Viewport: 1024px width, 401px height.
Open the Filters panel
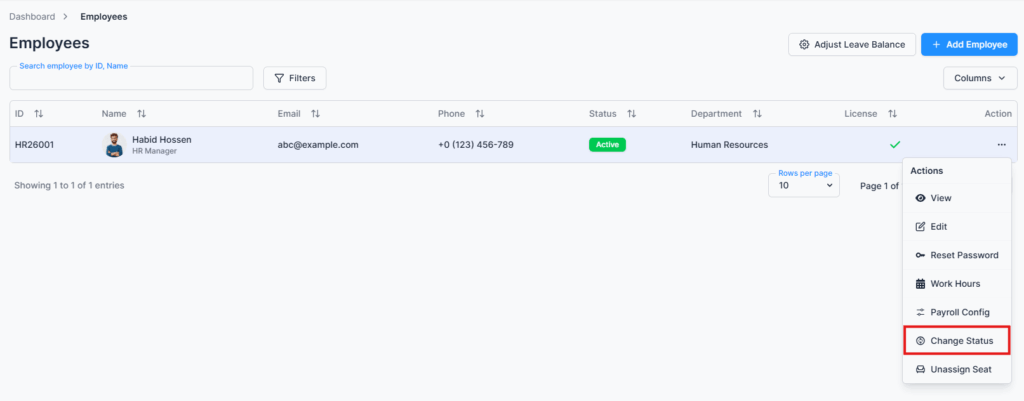click(x=294, y=78)
